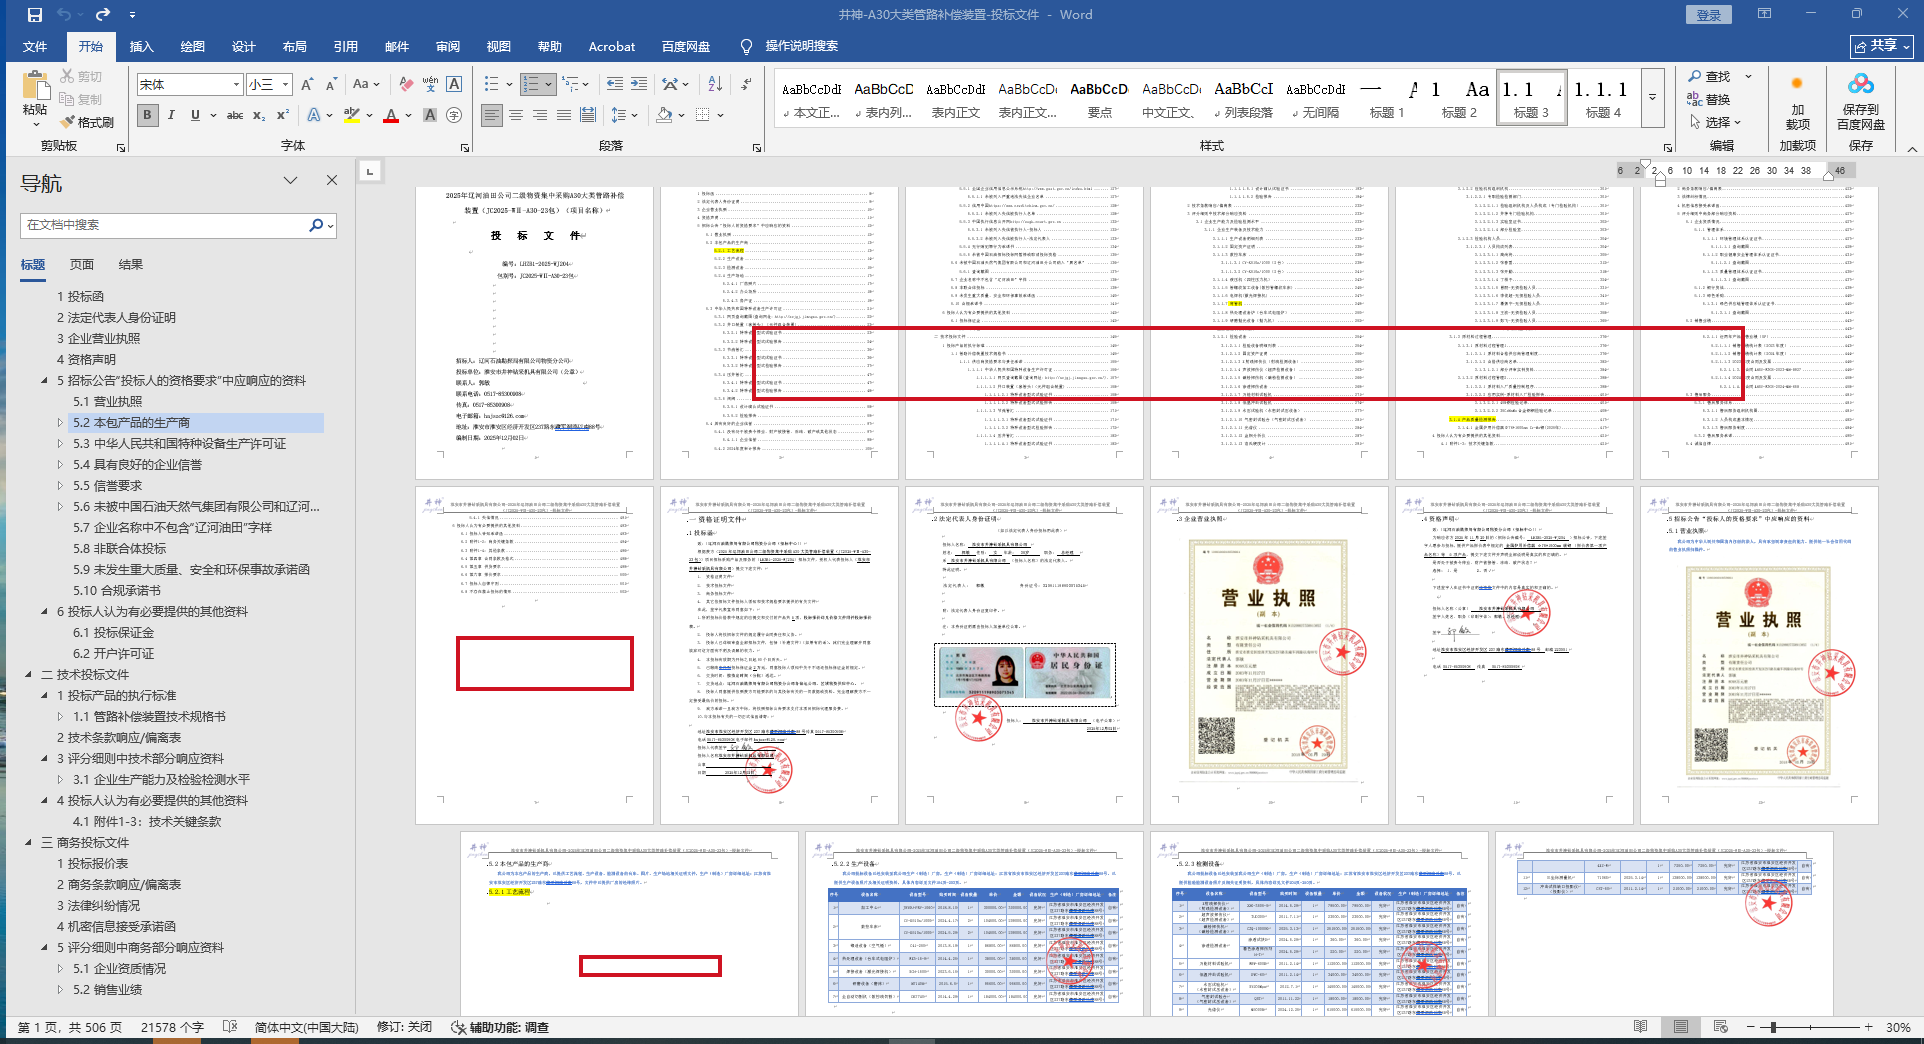The height and width of the screenshot is (1044, 1924).
Task: Open navigation pane options dropdown arrow
Action: pyautogui.click(x=290, y=180)
